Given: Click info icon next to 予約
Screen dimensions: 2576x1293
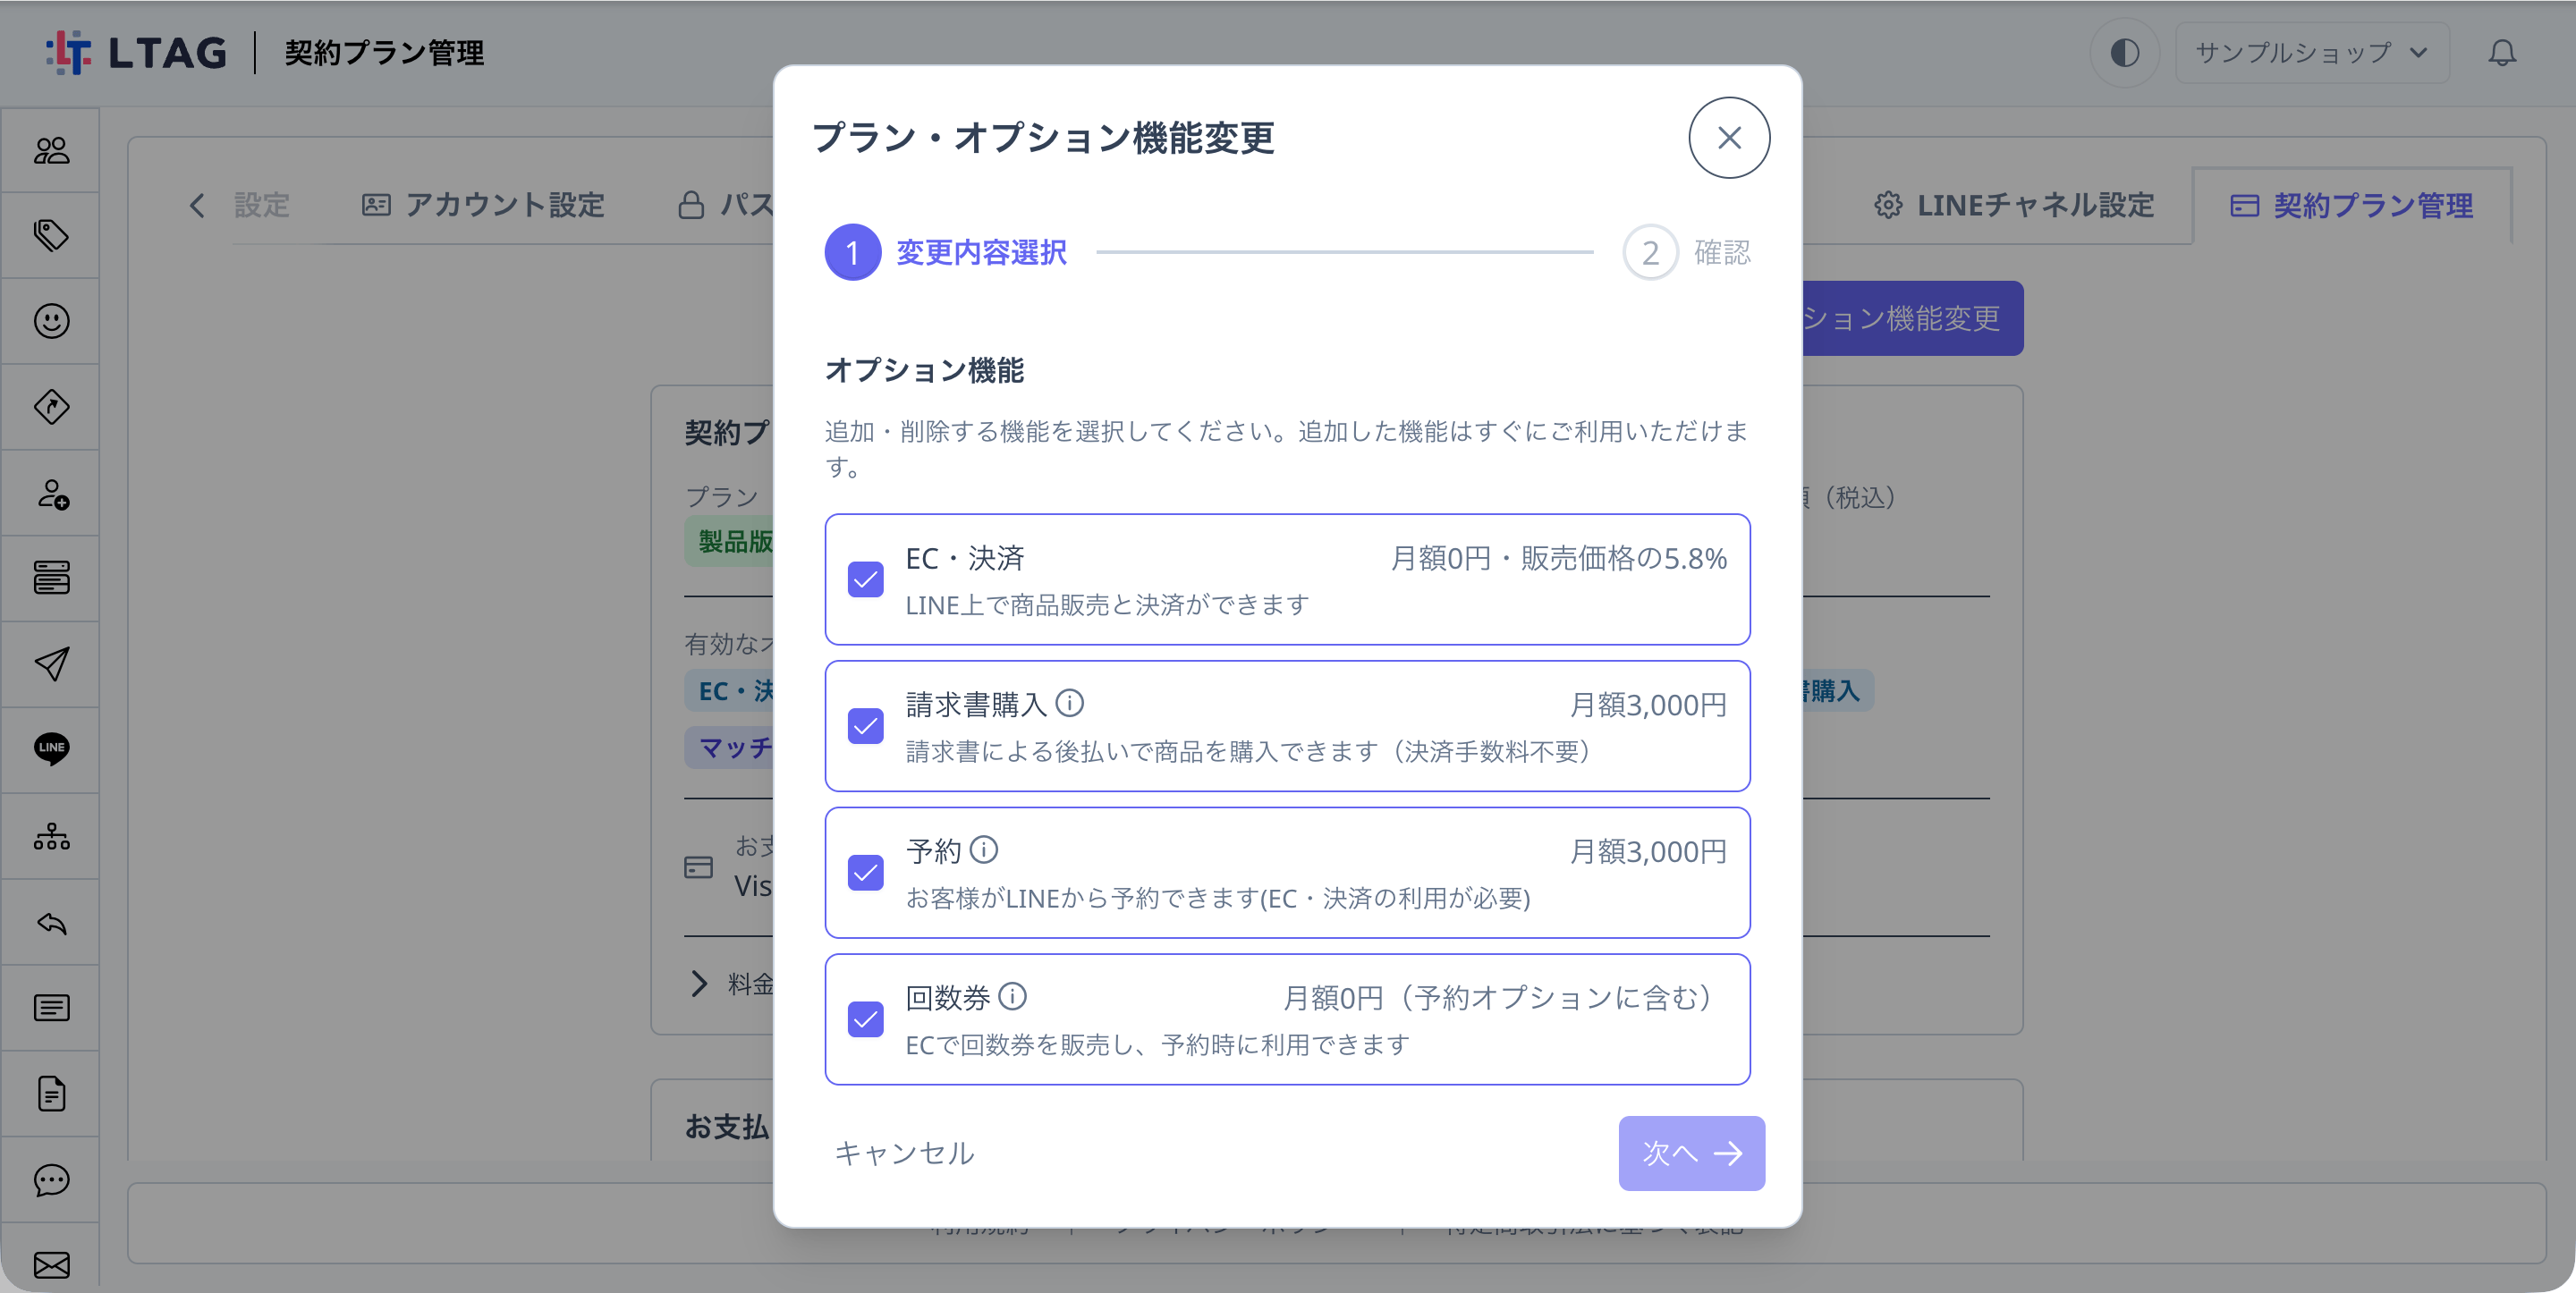Looking at the screenshot, I should pyautogui.click(x=984, y=850).
